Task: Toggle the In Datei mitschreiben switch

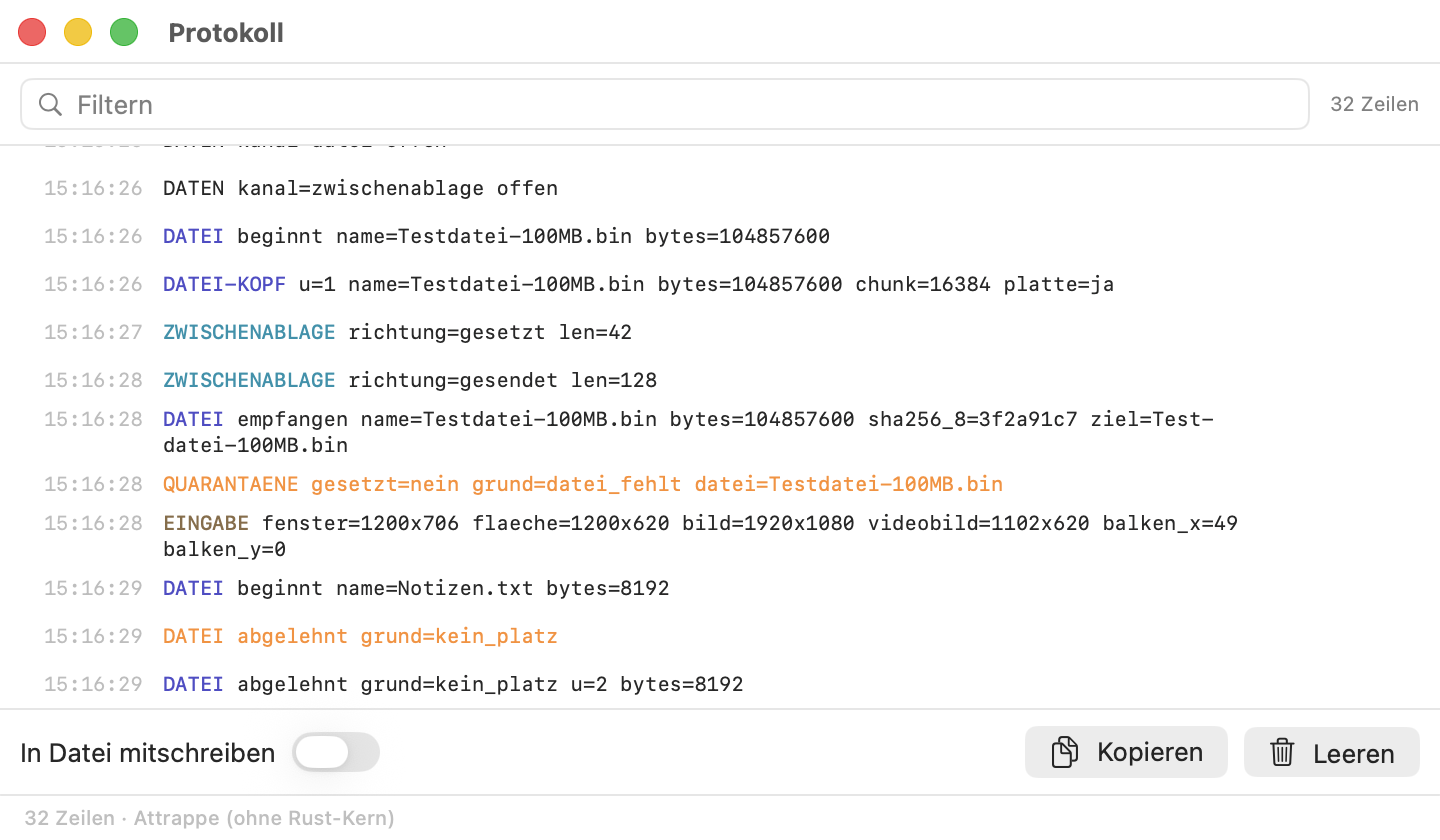Action: coord(336,752)
